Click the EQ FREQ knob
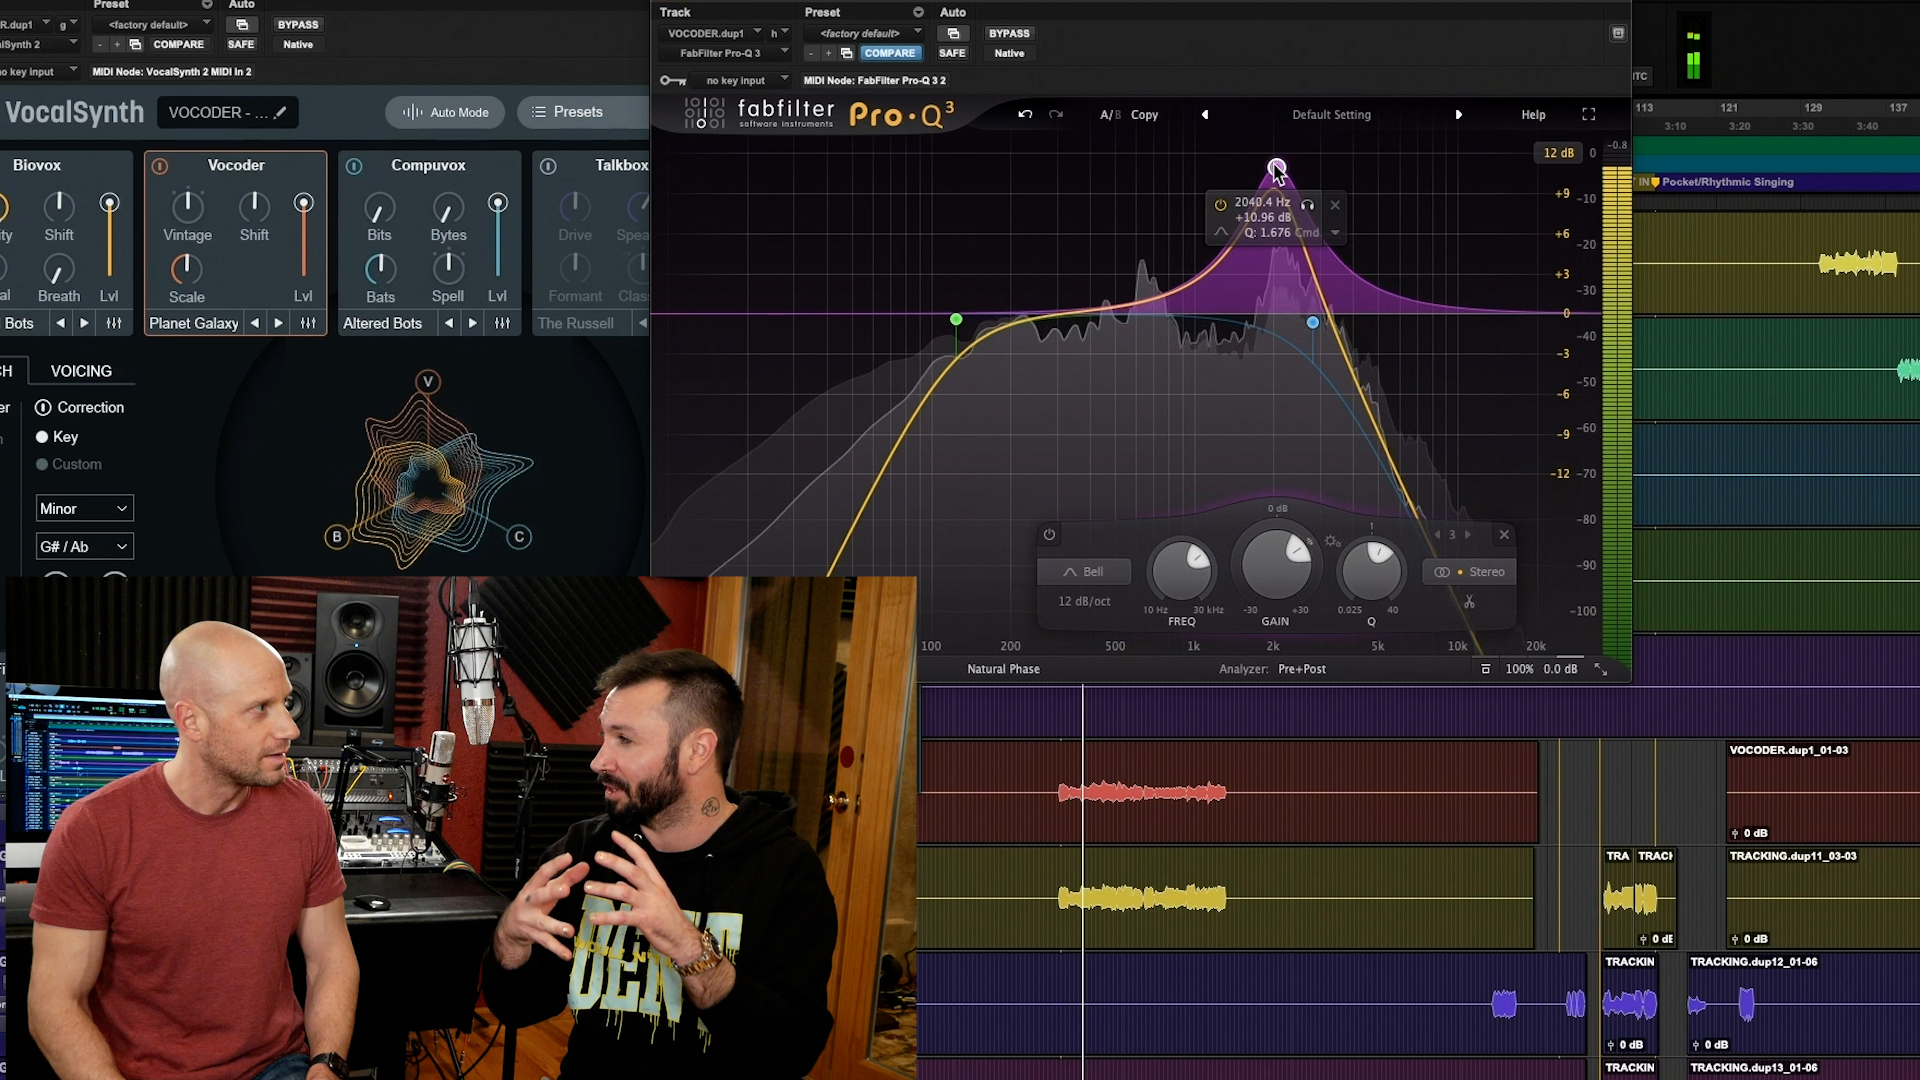The width and height of the screenshot is (1920, 1080). click(1182, 571)
